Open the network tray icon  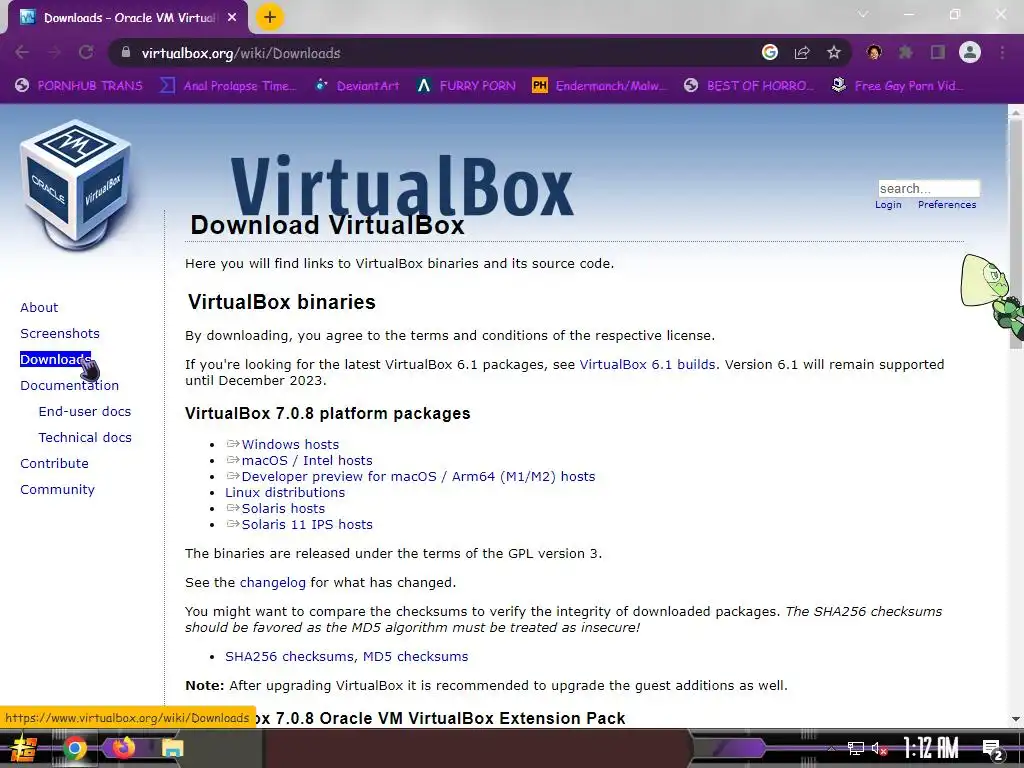[x=856, y=748]
